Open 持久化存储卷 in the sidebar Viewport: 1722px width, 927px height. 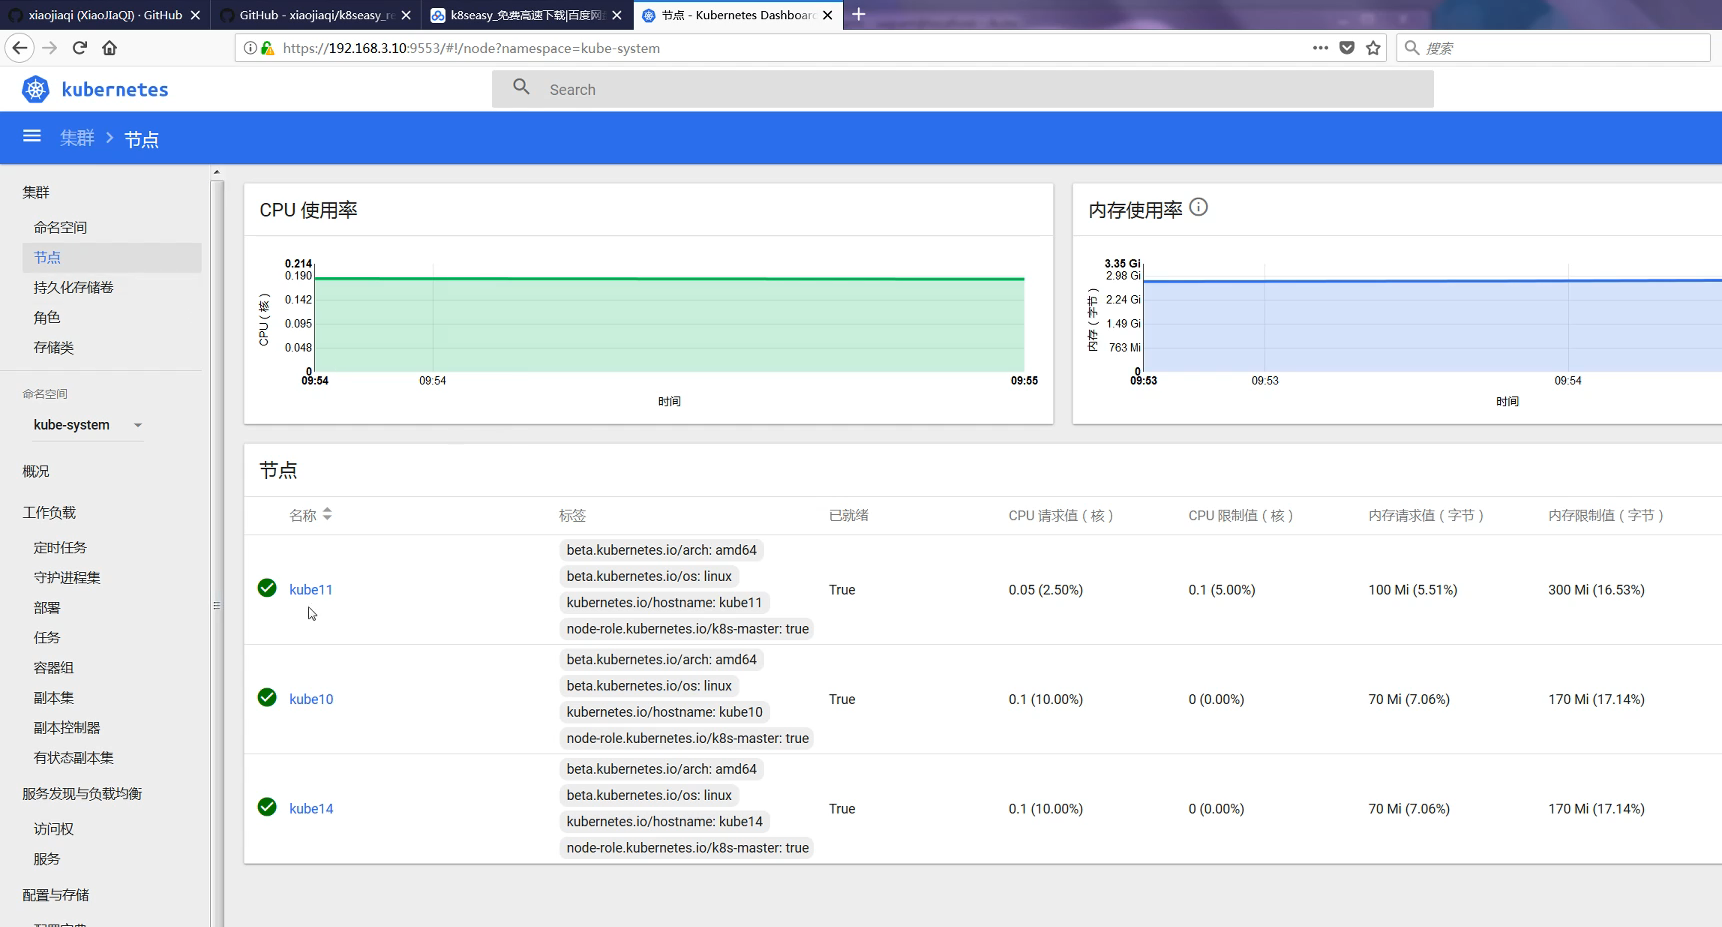pos(73,287)
